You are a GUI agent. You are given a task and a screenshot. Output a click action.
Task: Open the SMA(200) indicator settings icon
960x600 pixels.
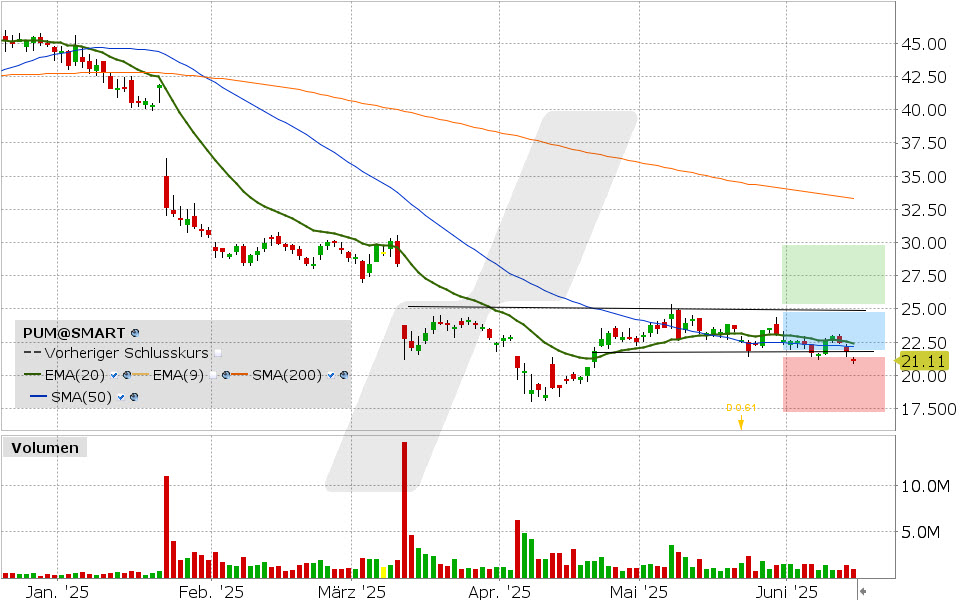(x=344, y=375)
